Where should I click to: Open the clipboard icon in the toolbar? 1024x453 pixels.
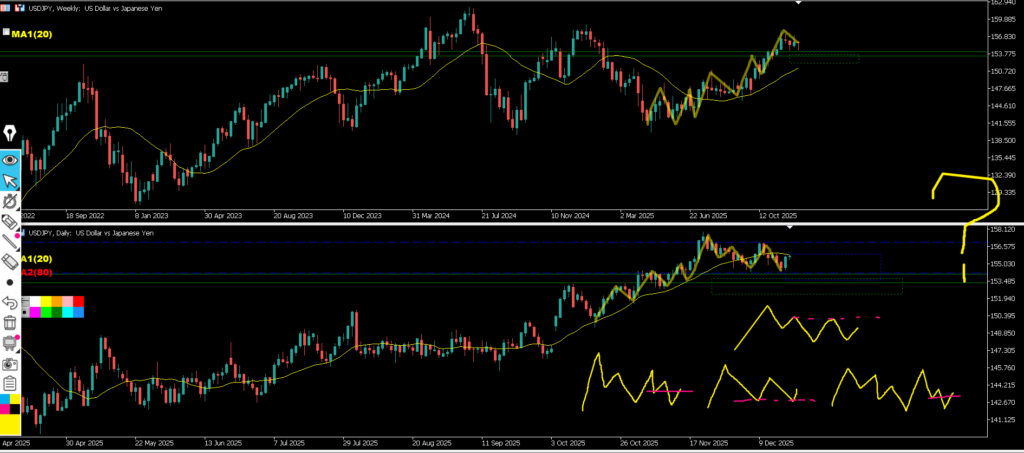pyautogui.click(x=11, y=383)
